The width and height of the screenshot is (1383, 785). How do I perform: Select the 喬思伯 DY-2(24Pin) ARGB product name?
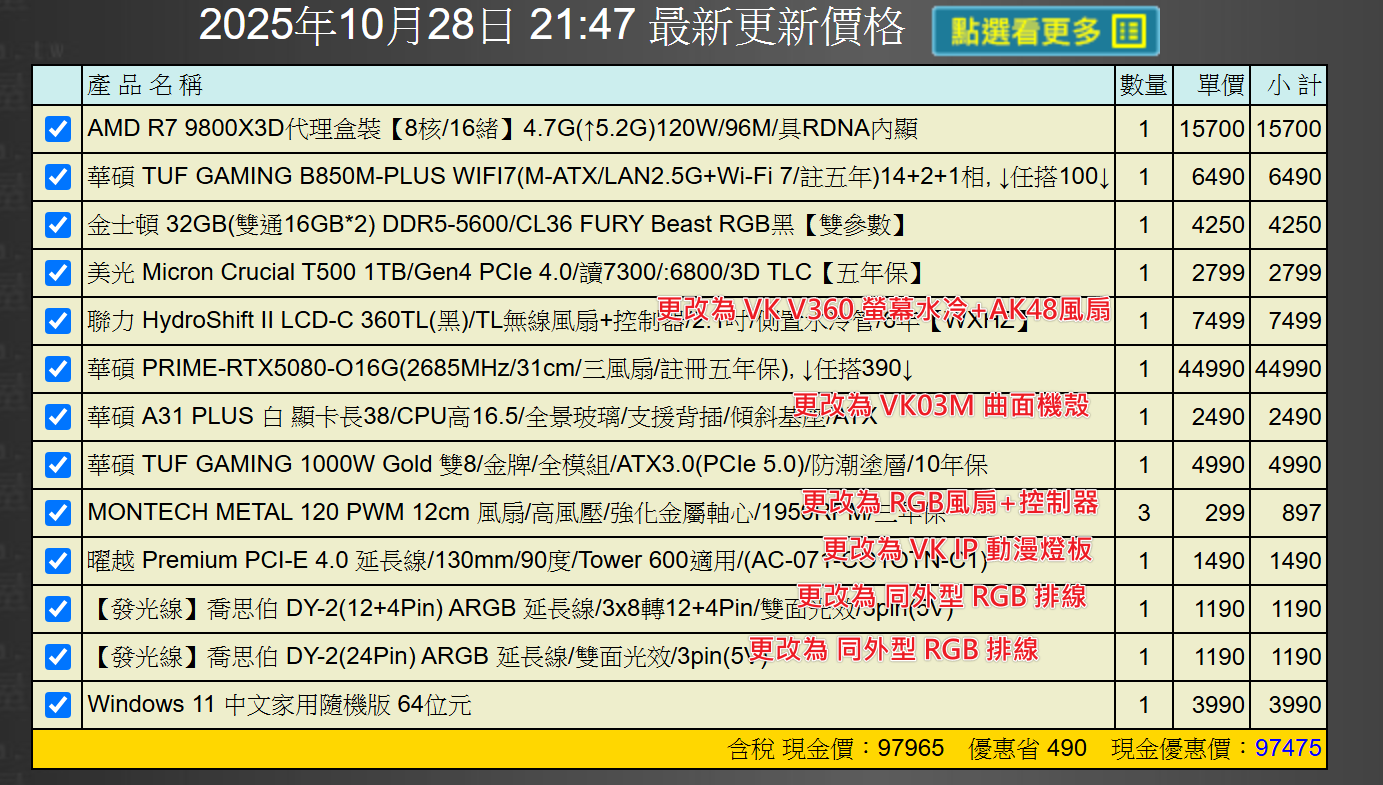pyautogui.click(x=428, y=657)
